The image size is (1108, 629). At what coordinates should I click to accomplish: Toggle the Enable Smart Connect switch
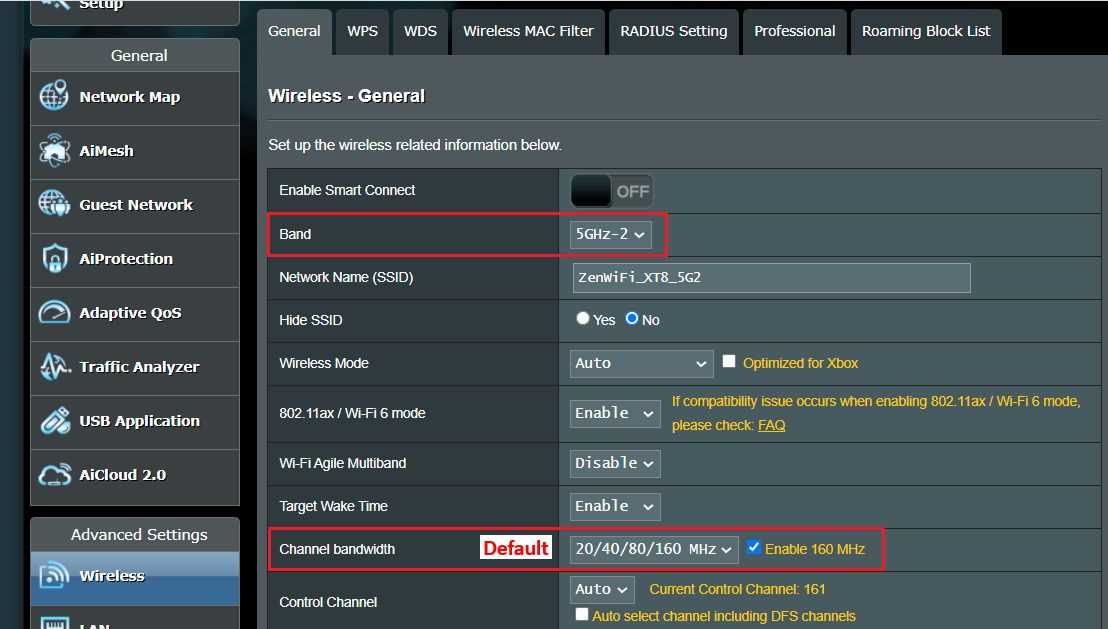click(611, 191)
